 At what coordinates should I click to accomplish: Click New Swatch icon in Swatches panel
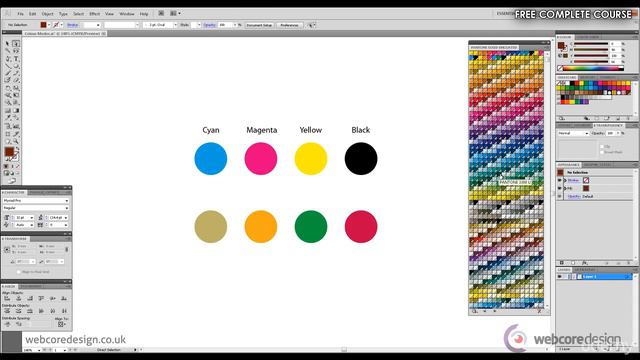(618, 118)
